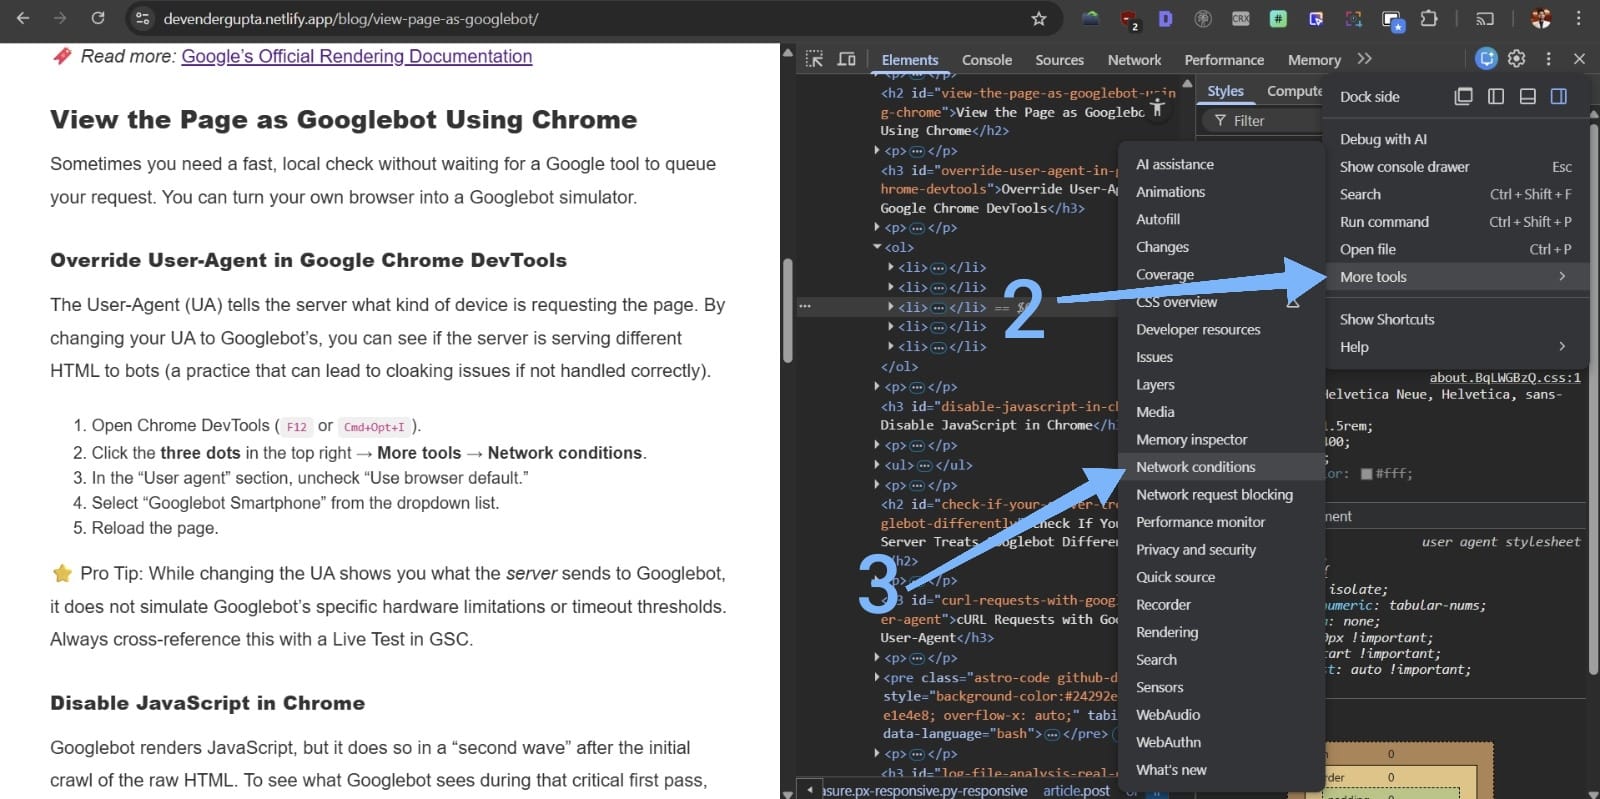Image resolution: width=1600 pixels, height=799 pixels.
Task: Undock DevTools into separate window
Action: tap(1464, 96)
